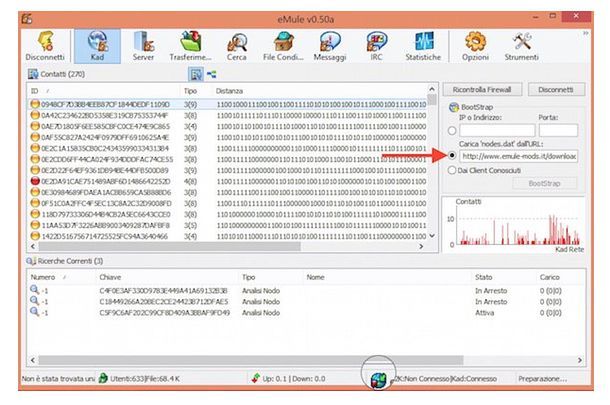Click the Attiva status cell
610x405 pixels.
(x=484, y=313)
